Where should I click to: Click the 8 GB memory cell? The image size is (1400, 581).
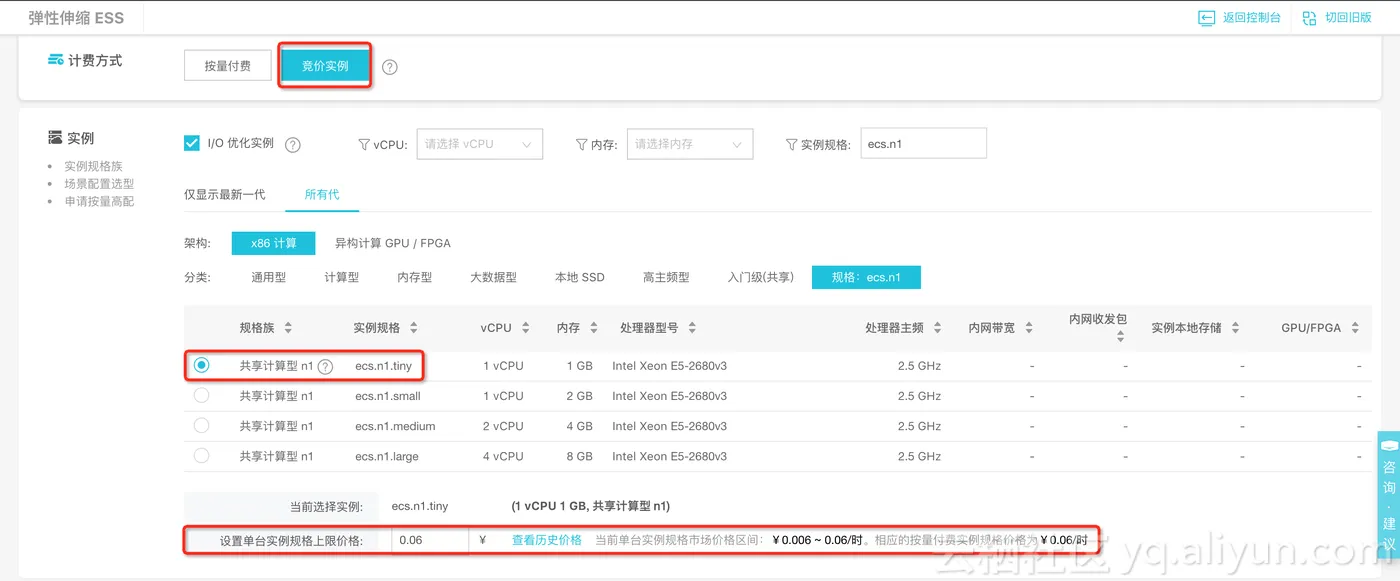tap(578, 456)
